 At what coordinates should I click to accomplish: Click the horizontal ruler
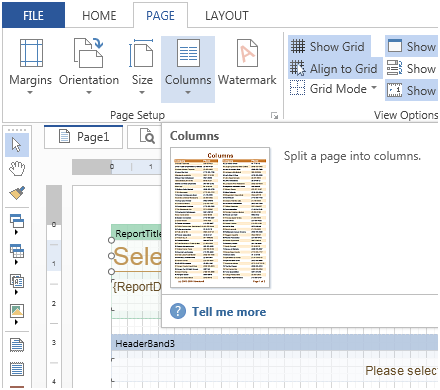click(117, 167)
